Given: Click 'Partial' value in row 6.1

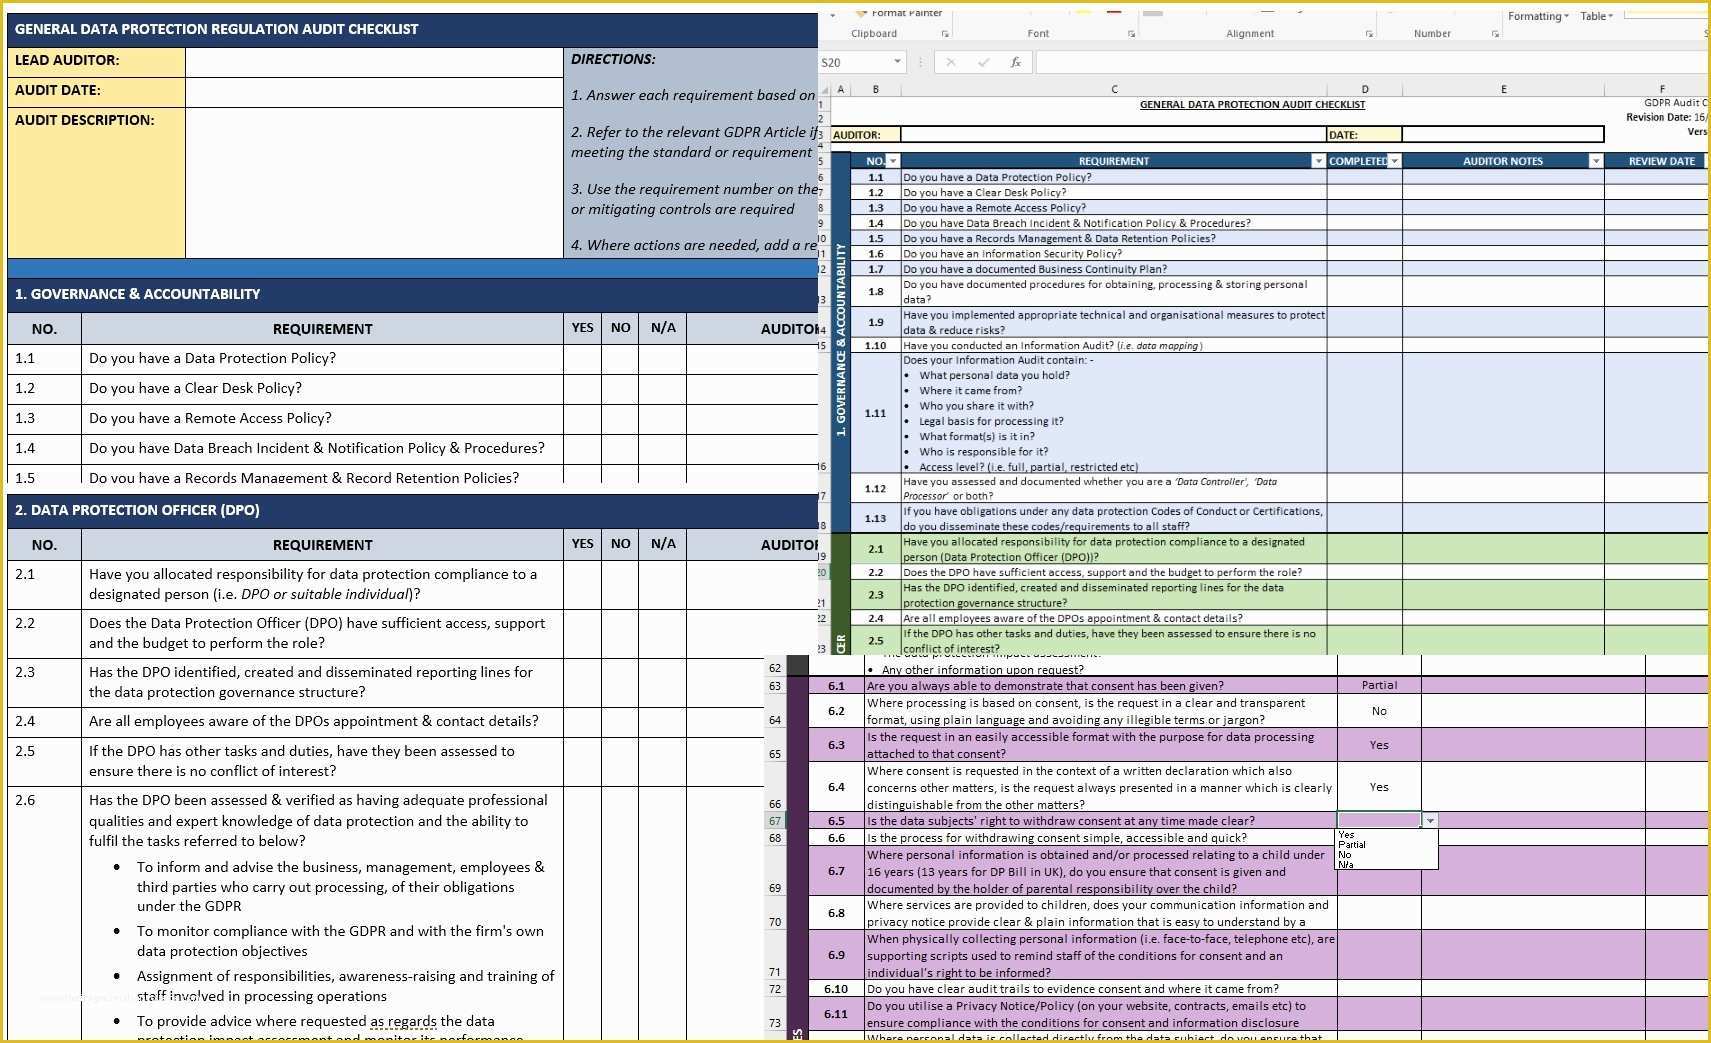Looking at the screenshot, I should [x=1379, y=685].
